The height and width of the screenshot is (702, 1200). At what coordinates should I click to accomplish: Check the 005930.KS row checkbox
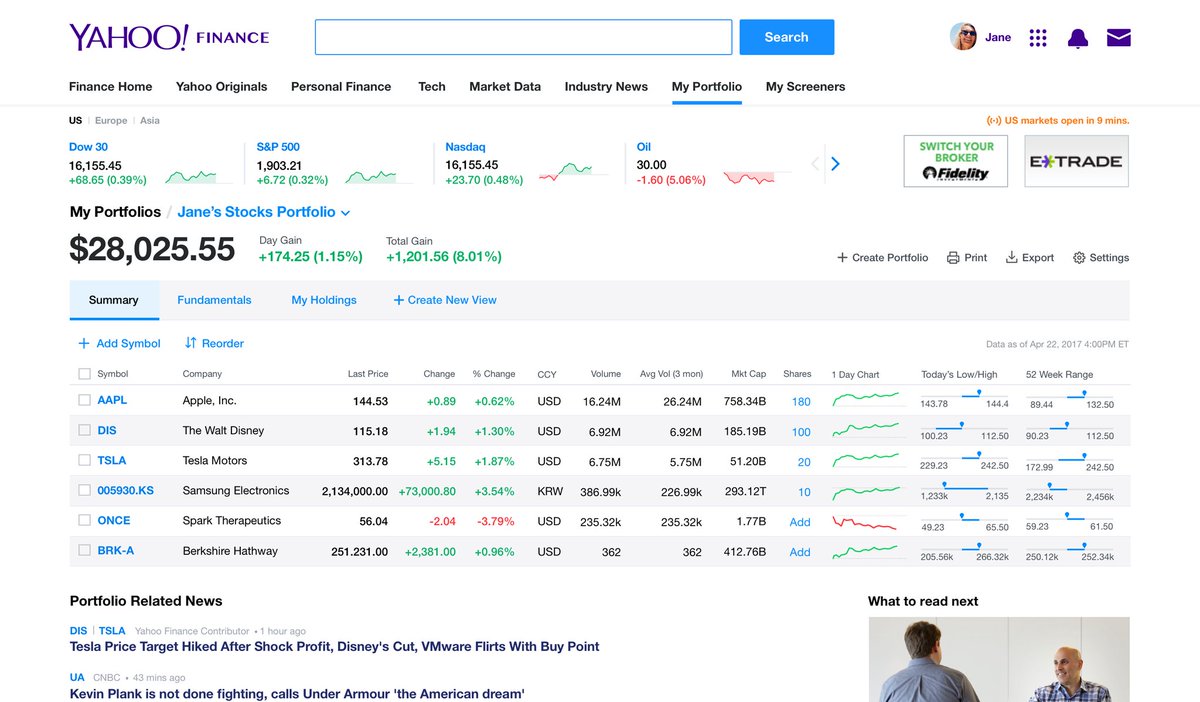pyautogui.click(x=84, y=490)
